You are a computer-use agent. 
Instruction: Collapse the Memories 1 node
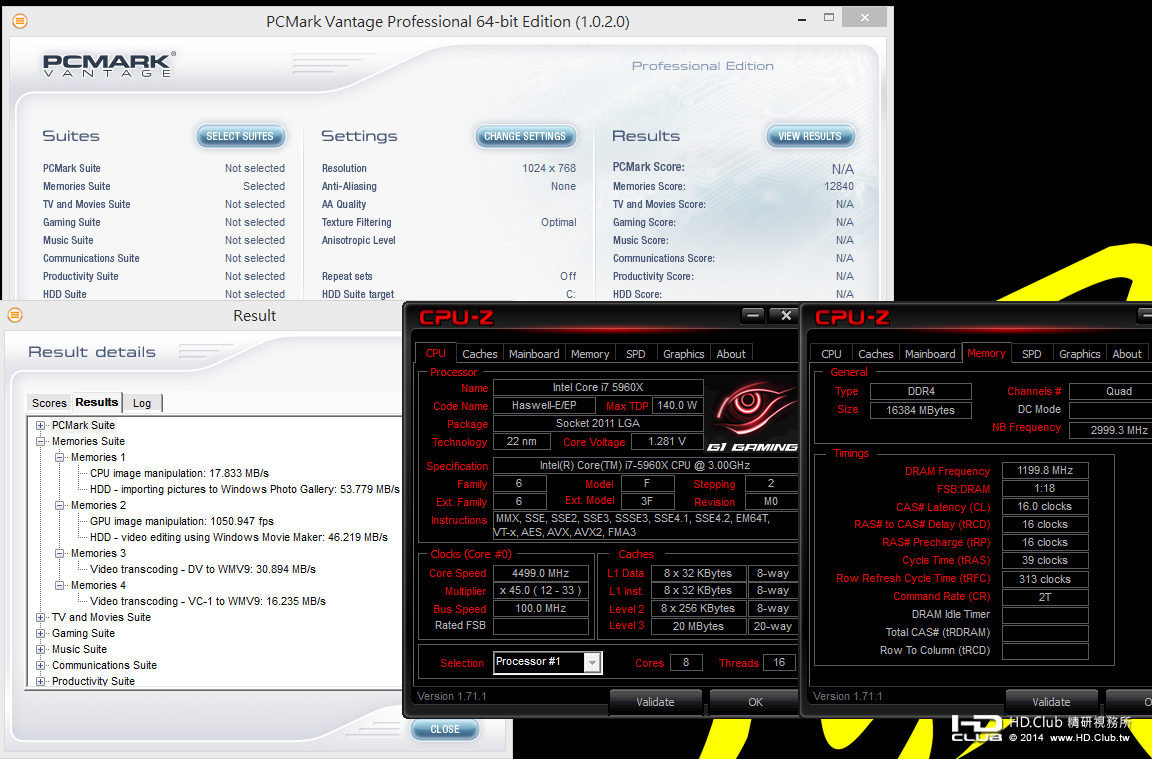click(x=60, y=458)
